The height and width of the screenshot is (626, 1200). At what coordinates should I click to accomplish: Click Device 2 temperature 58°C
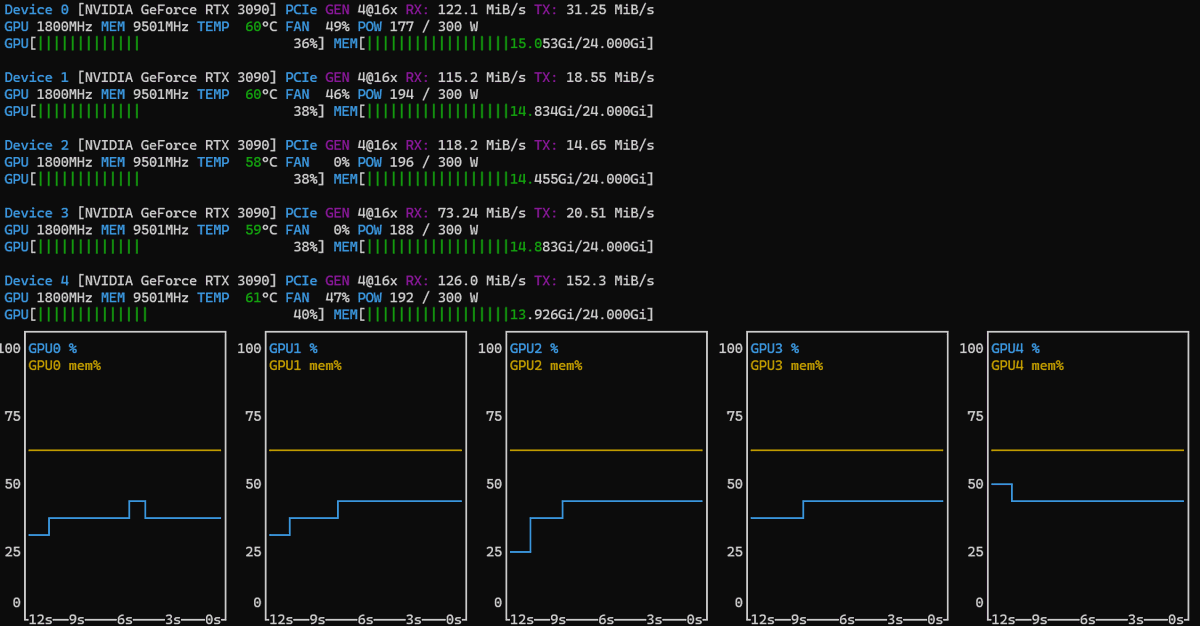point(261,162)
